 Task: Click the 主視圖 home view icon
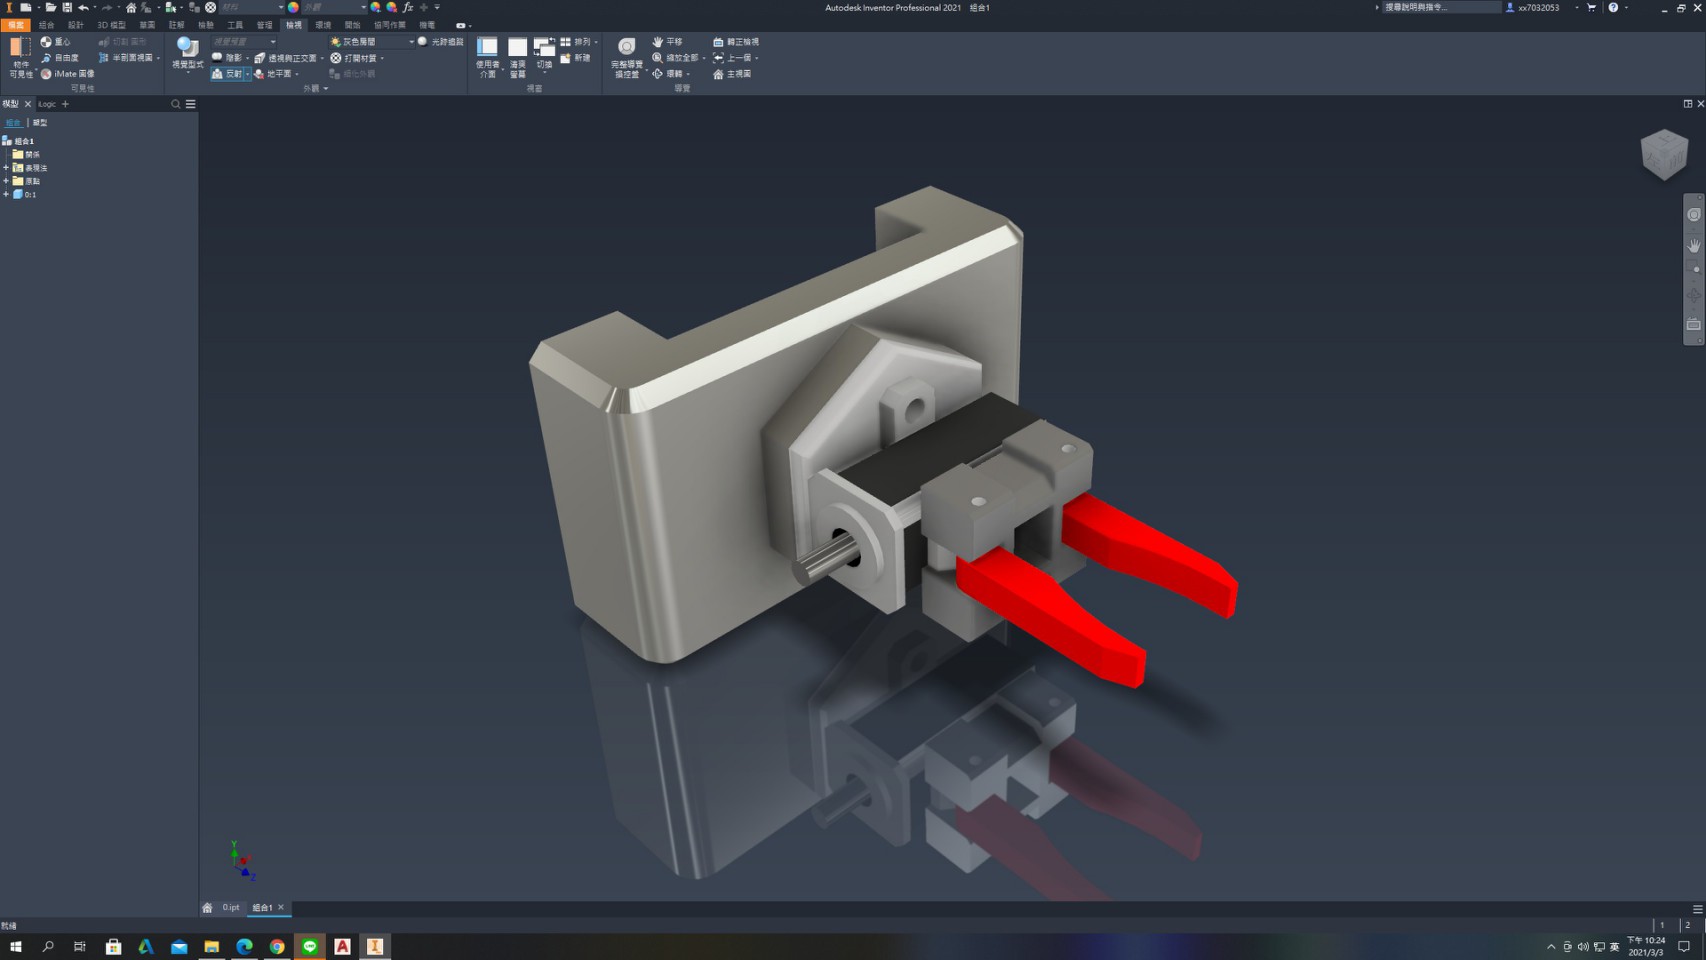click(731, 74)
